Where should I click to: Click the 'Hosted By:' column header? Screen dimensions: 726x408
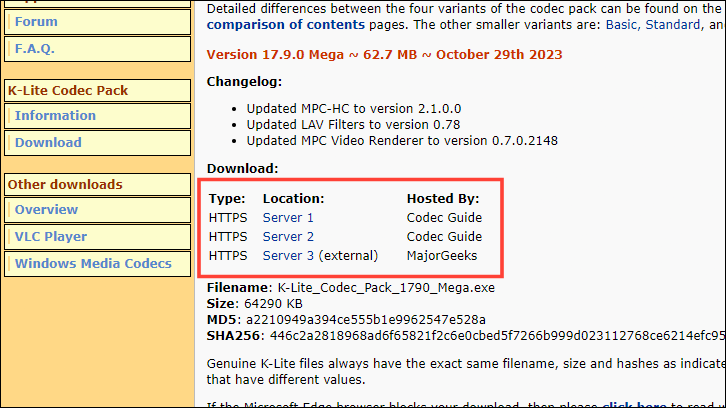click(x=443, y=199)
